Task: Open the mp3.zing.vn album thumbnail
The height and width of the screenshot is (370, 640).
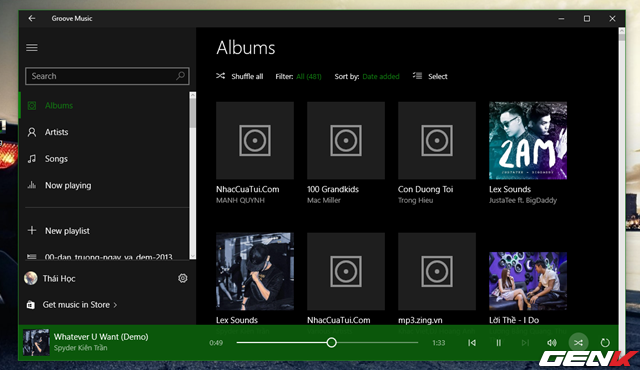Action: pos(437,271)
